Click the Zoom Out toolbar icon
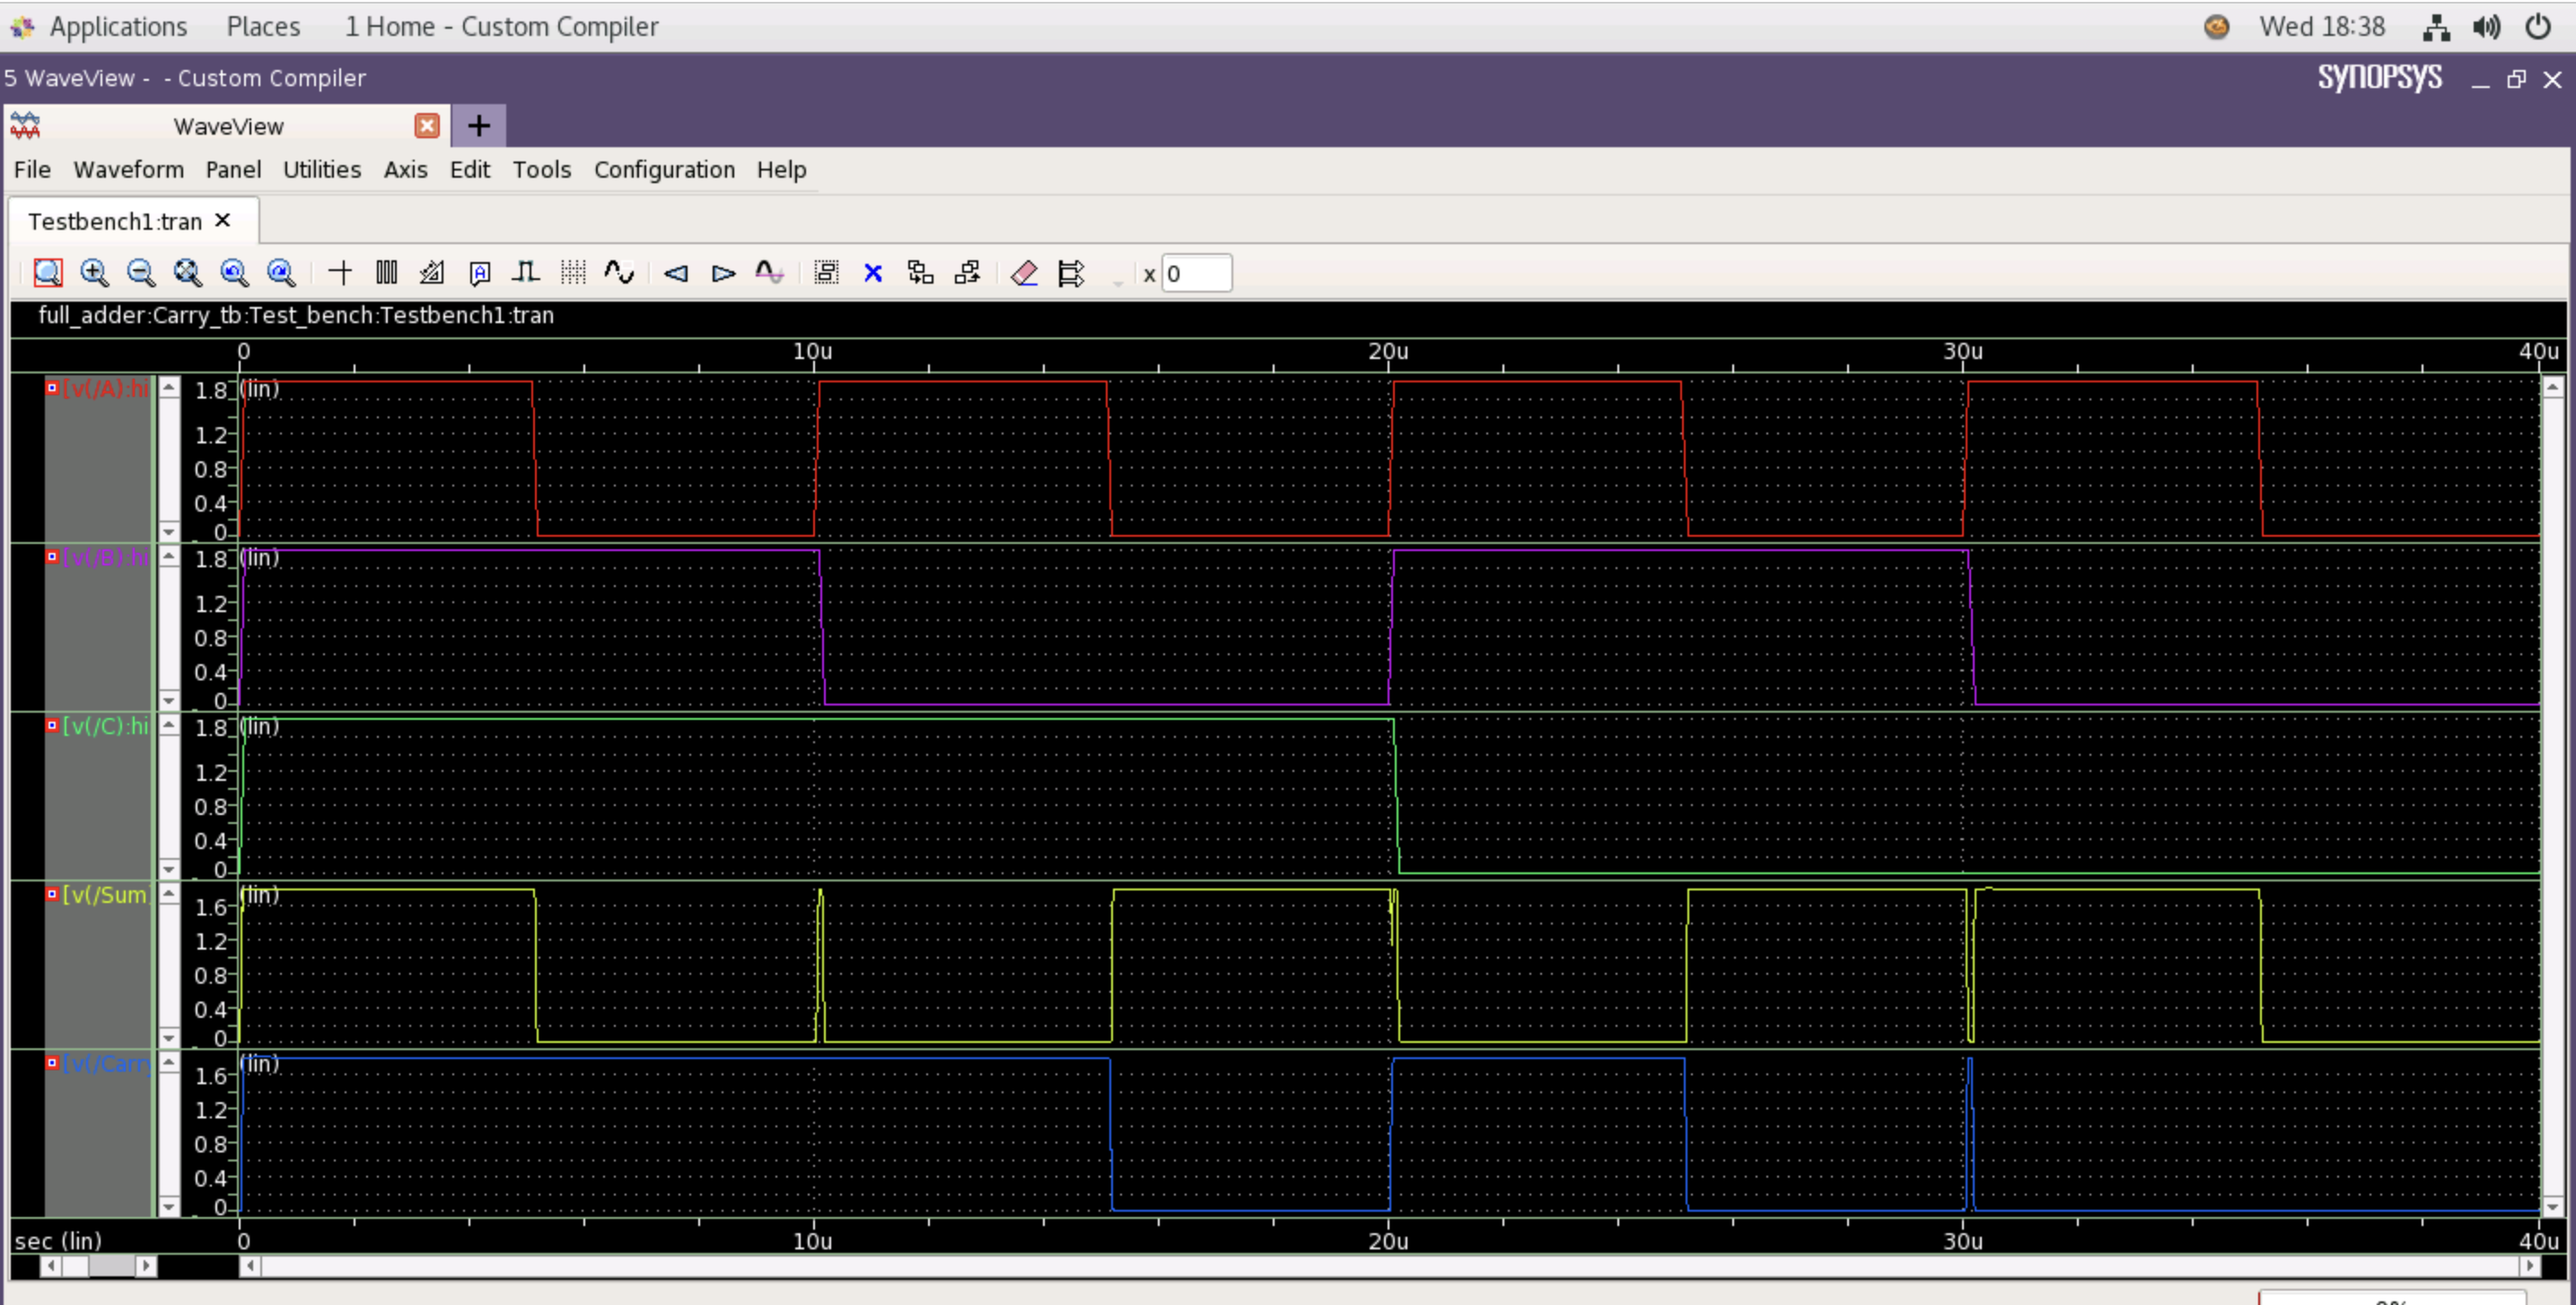This screenshot has height=1305, width=2576. click(x=141, y=272)
